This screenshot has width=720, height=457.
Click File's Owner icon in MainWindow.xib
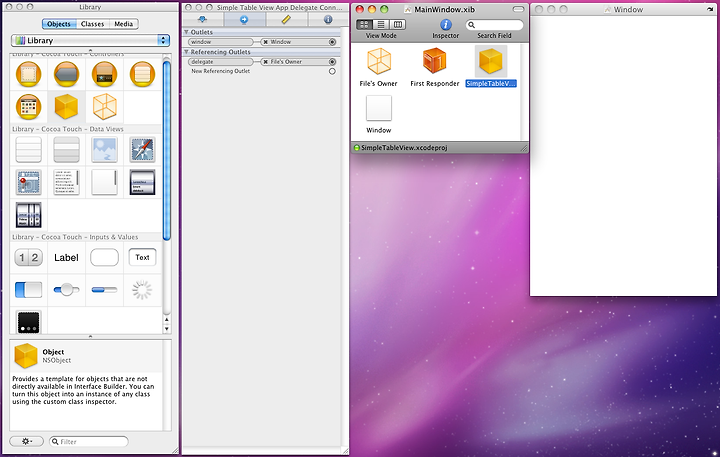tap(379, 62)
